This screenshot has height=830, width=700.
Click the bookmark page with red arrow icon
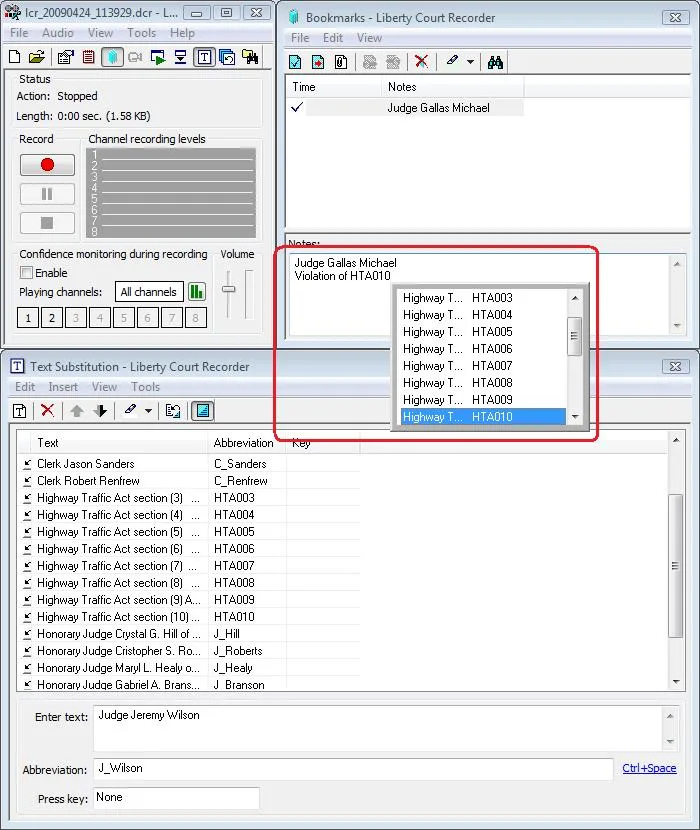pos(318,62)
